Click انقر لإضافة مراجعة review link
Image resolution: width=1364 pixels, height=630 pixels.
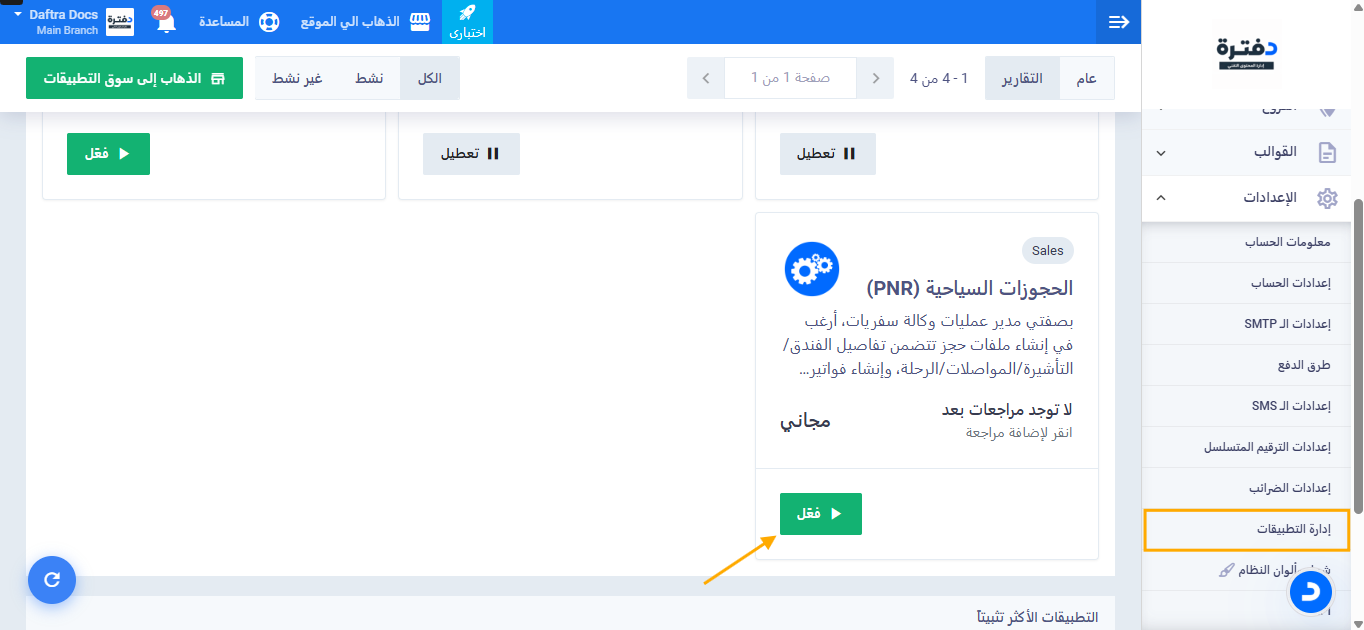point(1019,433)
